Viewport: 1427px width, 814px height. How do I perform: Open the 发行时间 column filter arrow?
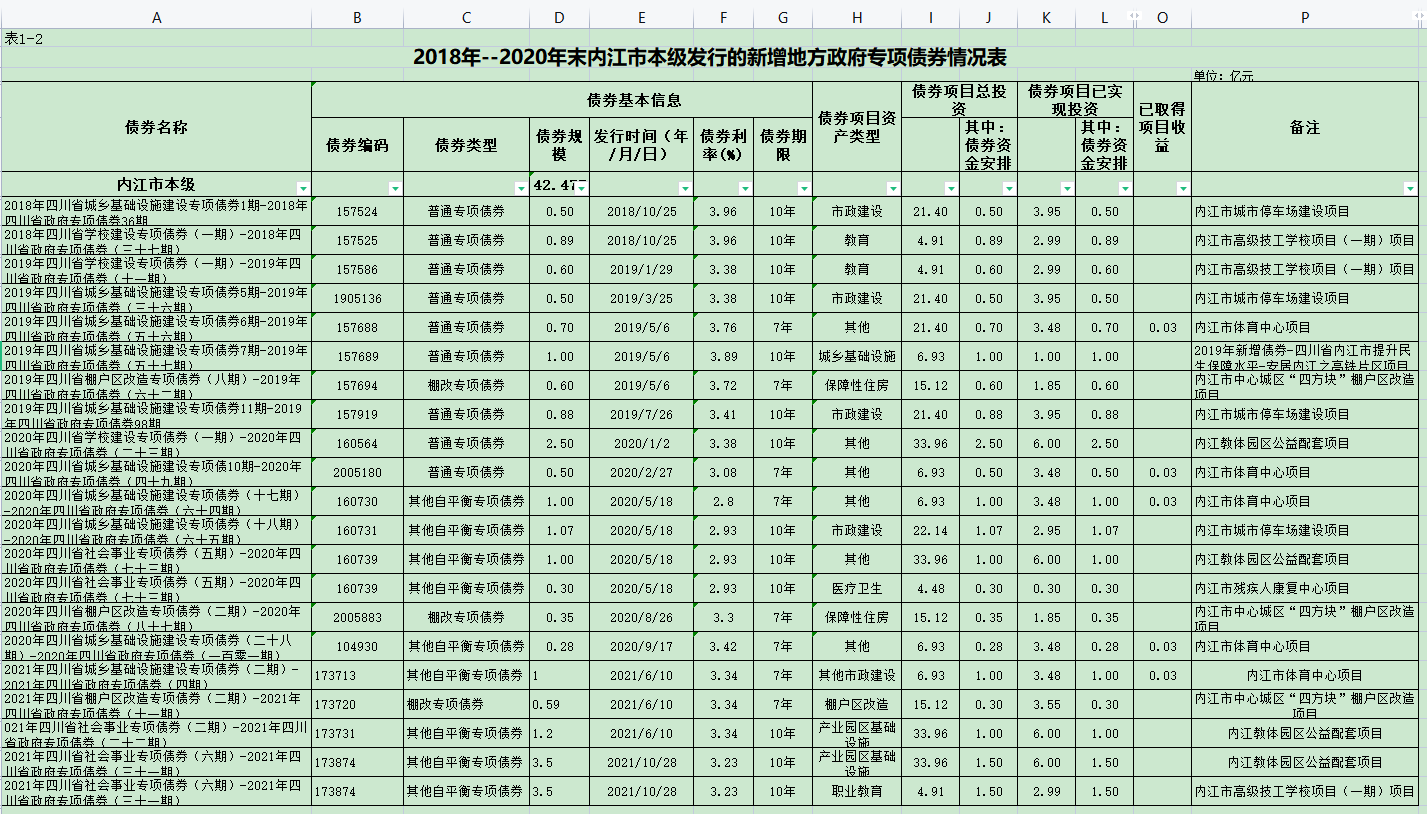[x=685, y=189]
